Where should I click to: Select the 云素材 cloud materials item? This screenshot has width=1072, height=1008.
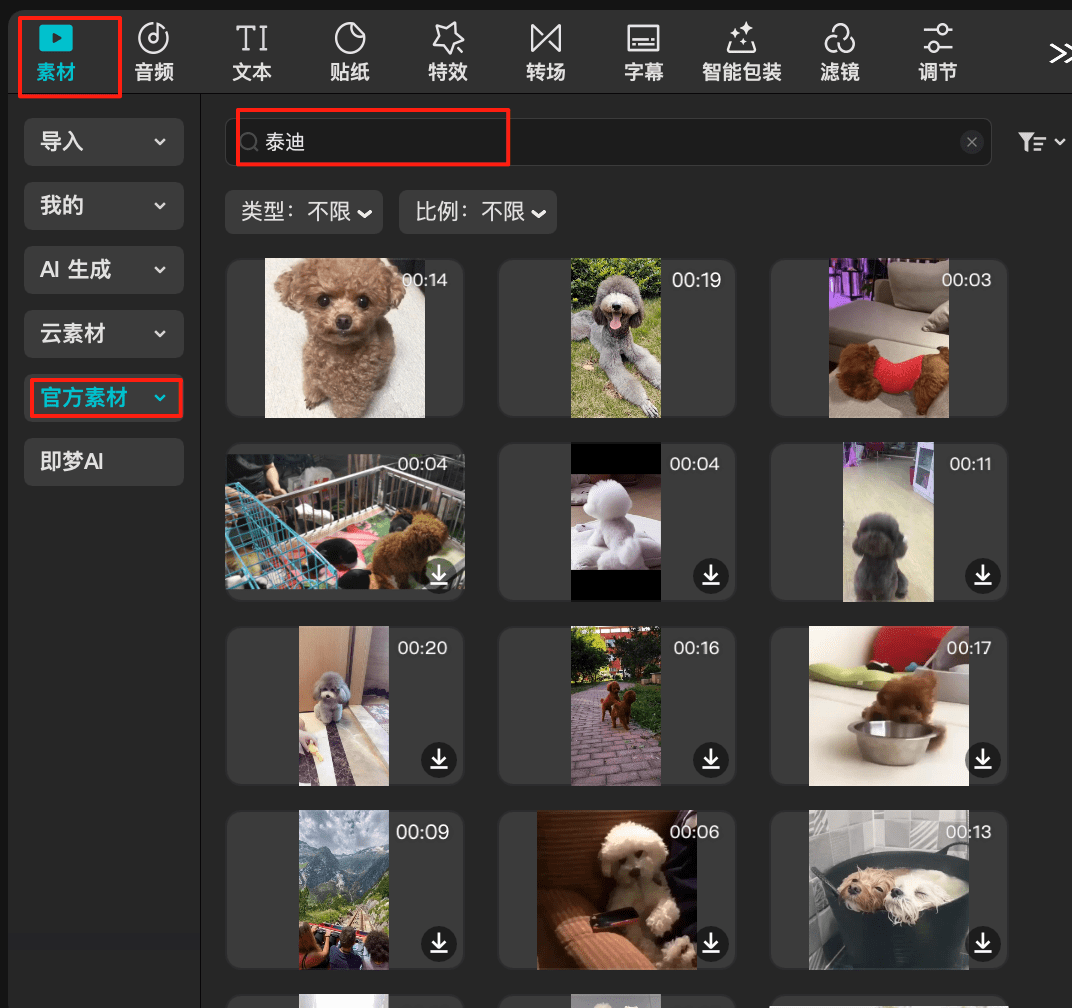click(x=104, y=334)
